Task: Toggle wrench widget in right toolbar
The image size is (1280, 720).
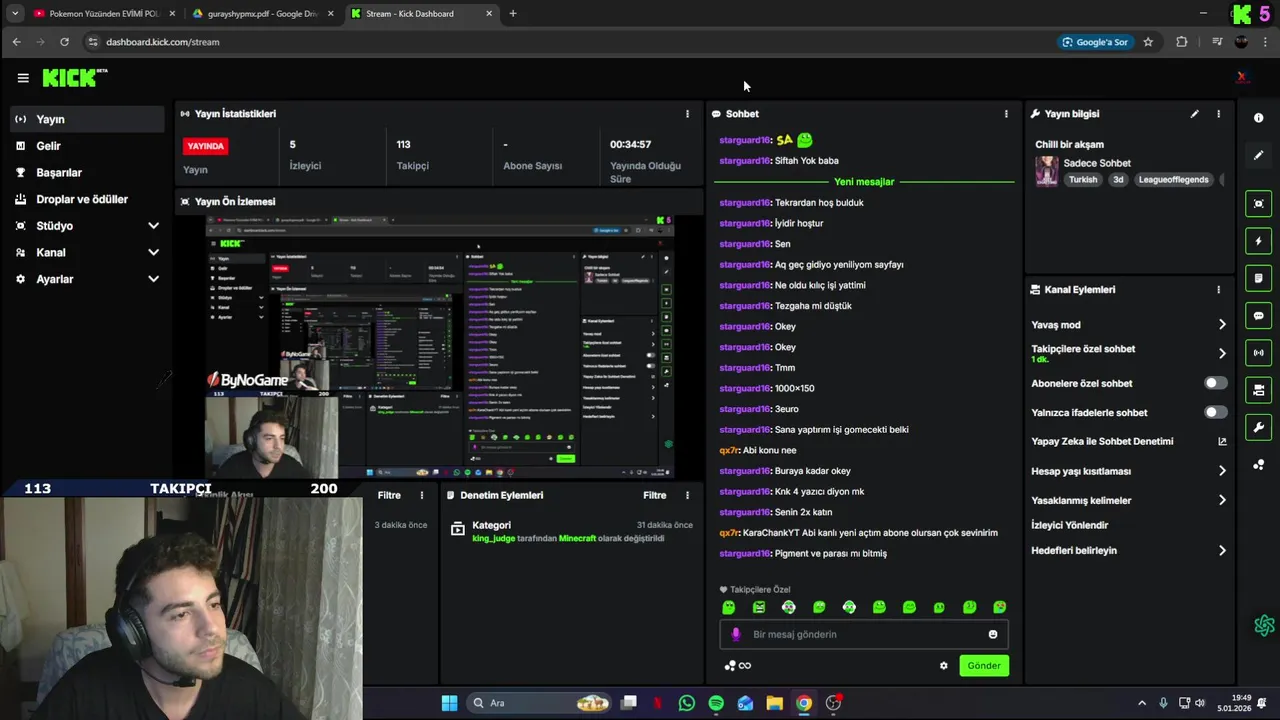Action: [1258, 427]
